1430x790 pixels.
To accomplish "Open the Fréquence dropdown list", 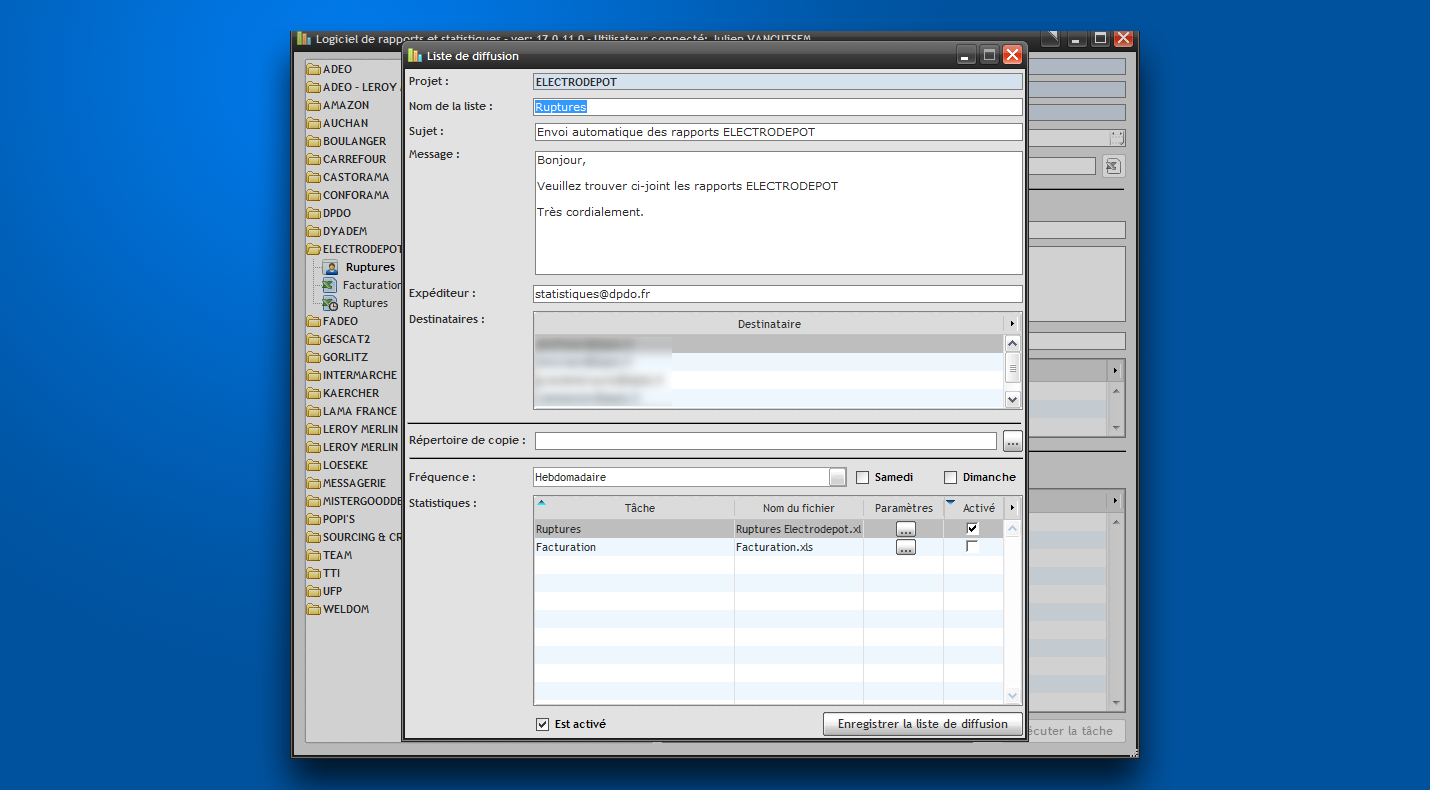I will 838,477.
